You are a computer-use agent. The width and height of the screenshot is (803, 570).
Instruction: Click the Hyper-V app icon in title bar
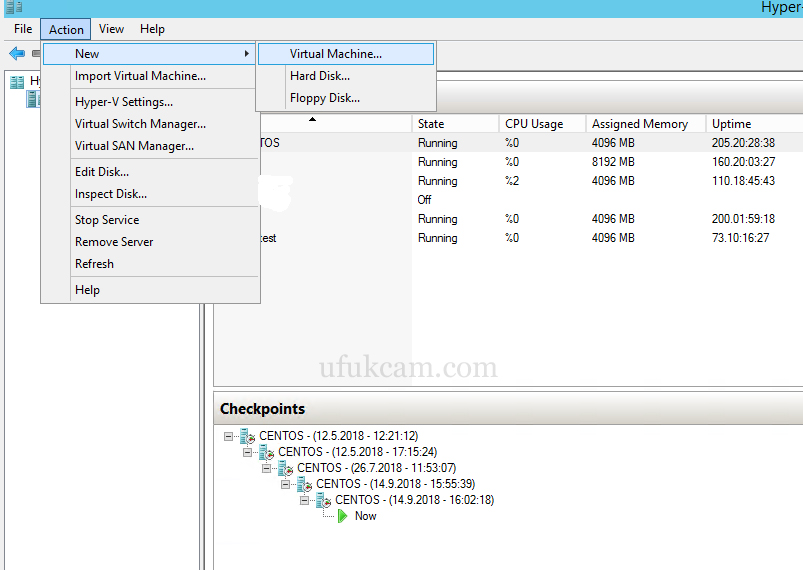coord(14,7)
